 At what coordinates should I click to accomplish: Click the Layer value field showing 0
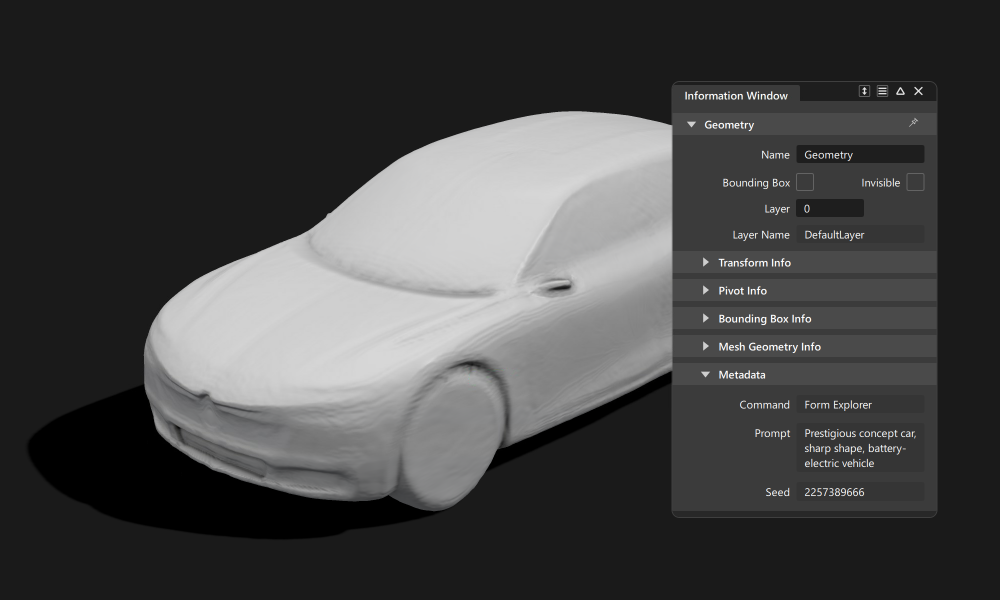(x=829, y=207)
